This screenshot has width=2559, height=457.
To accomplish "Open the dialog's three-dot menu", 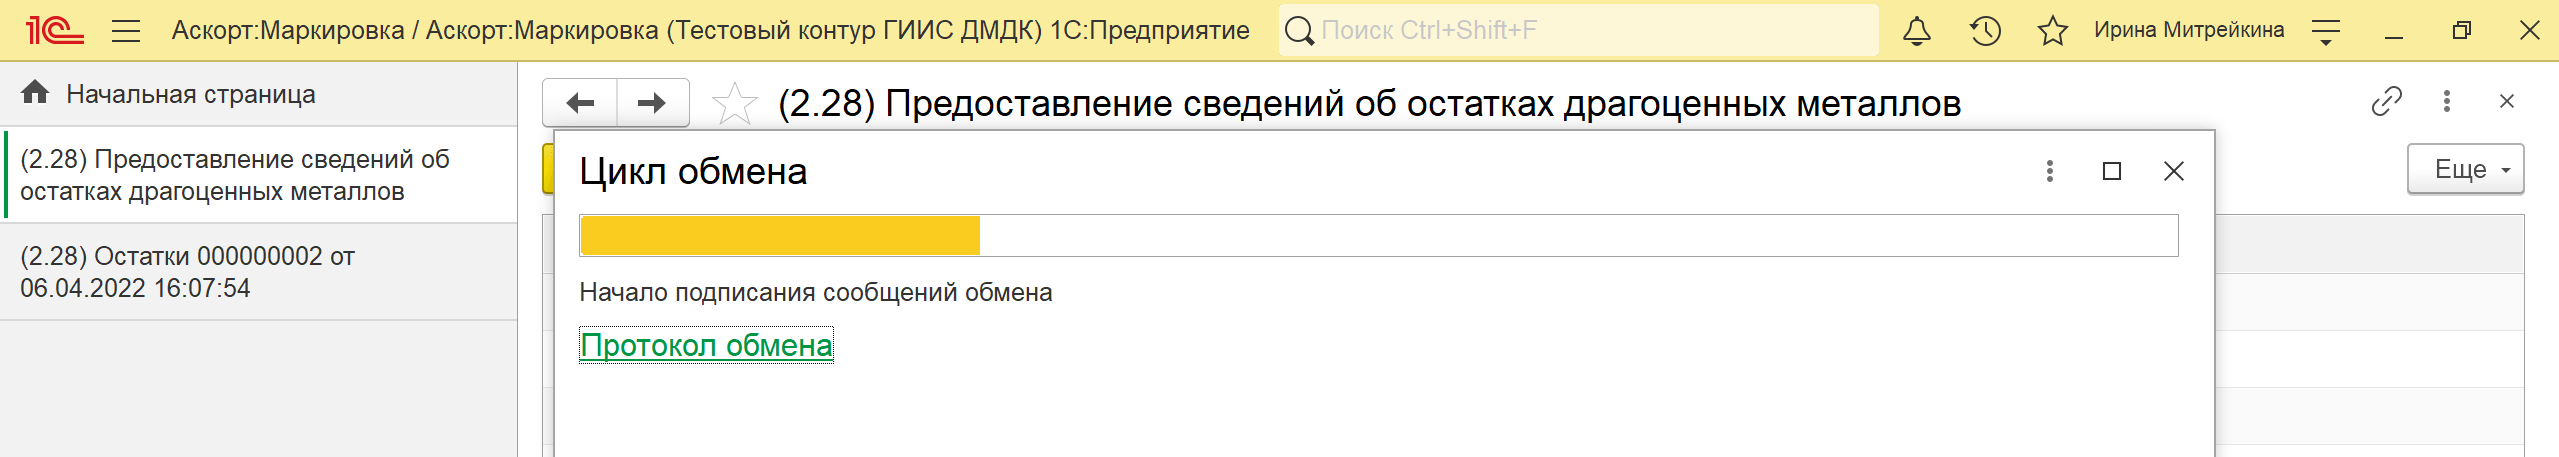I will (x=2050, y=171).
